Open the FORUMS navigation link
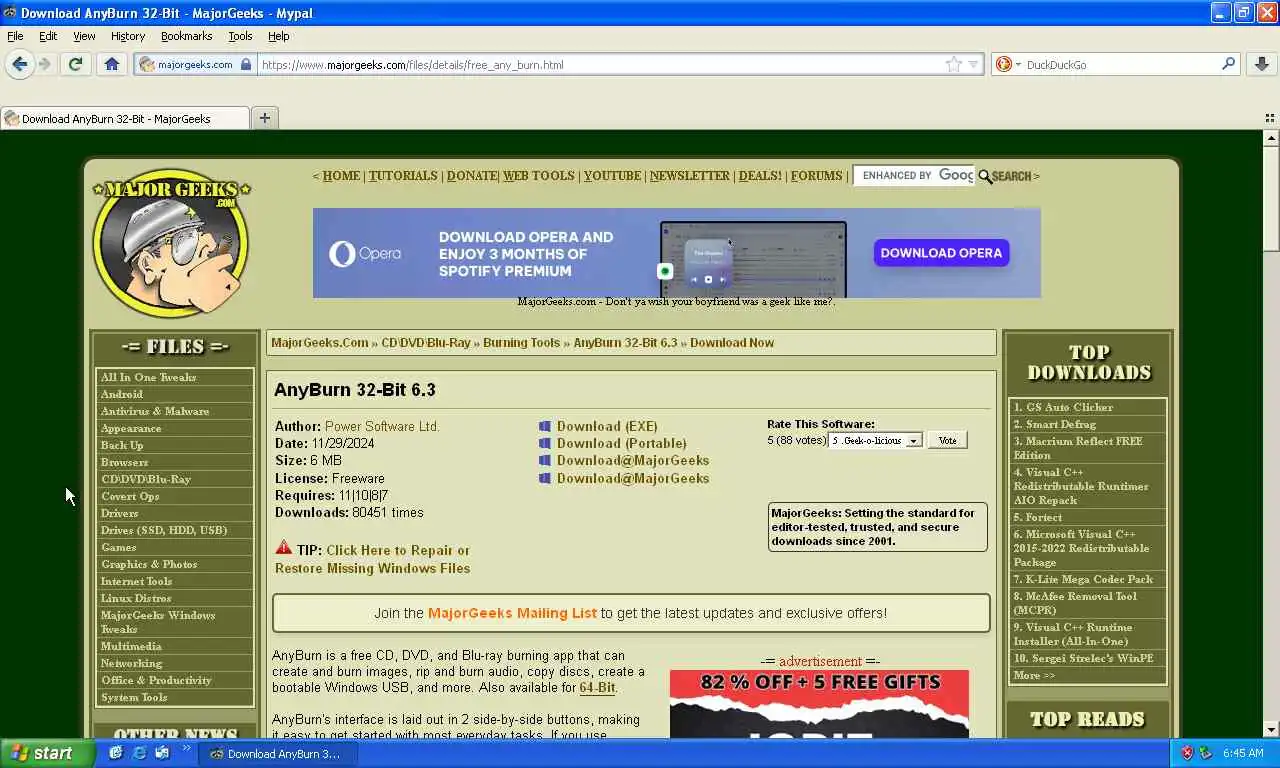Screen dimensions: 1280x768 pos(816,176)
